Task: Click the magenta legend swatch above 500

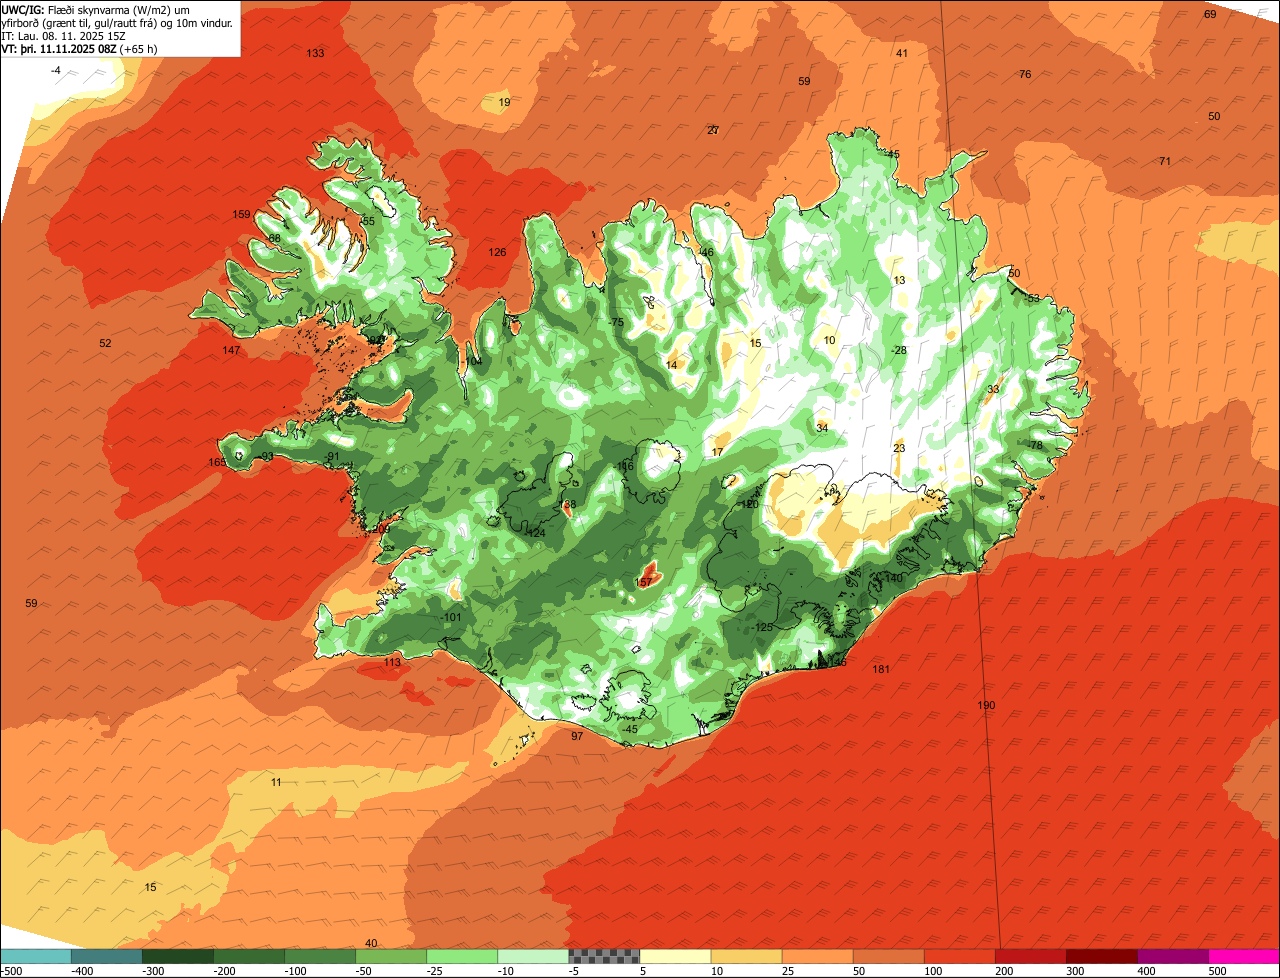Action: click(x=1244, y=956)
